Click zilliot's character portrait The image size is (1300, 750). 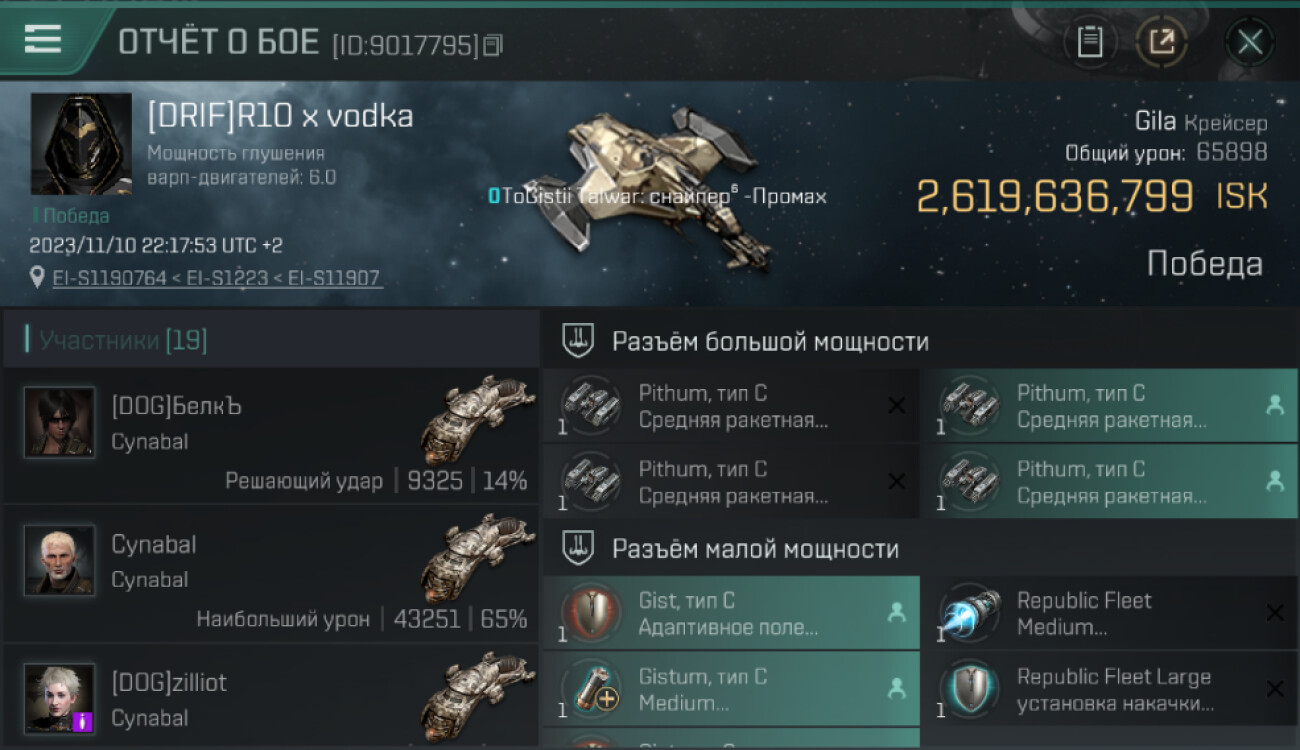[x=60, y=697]
